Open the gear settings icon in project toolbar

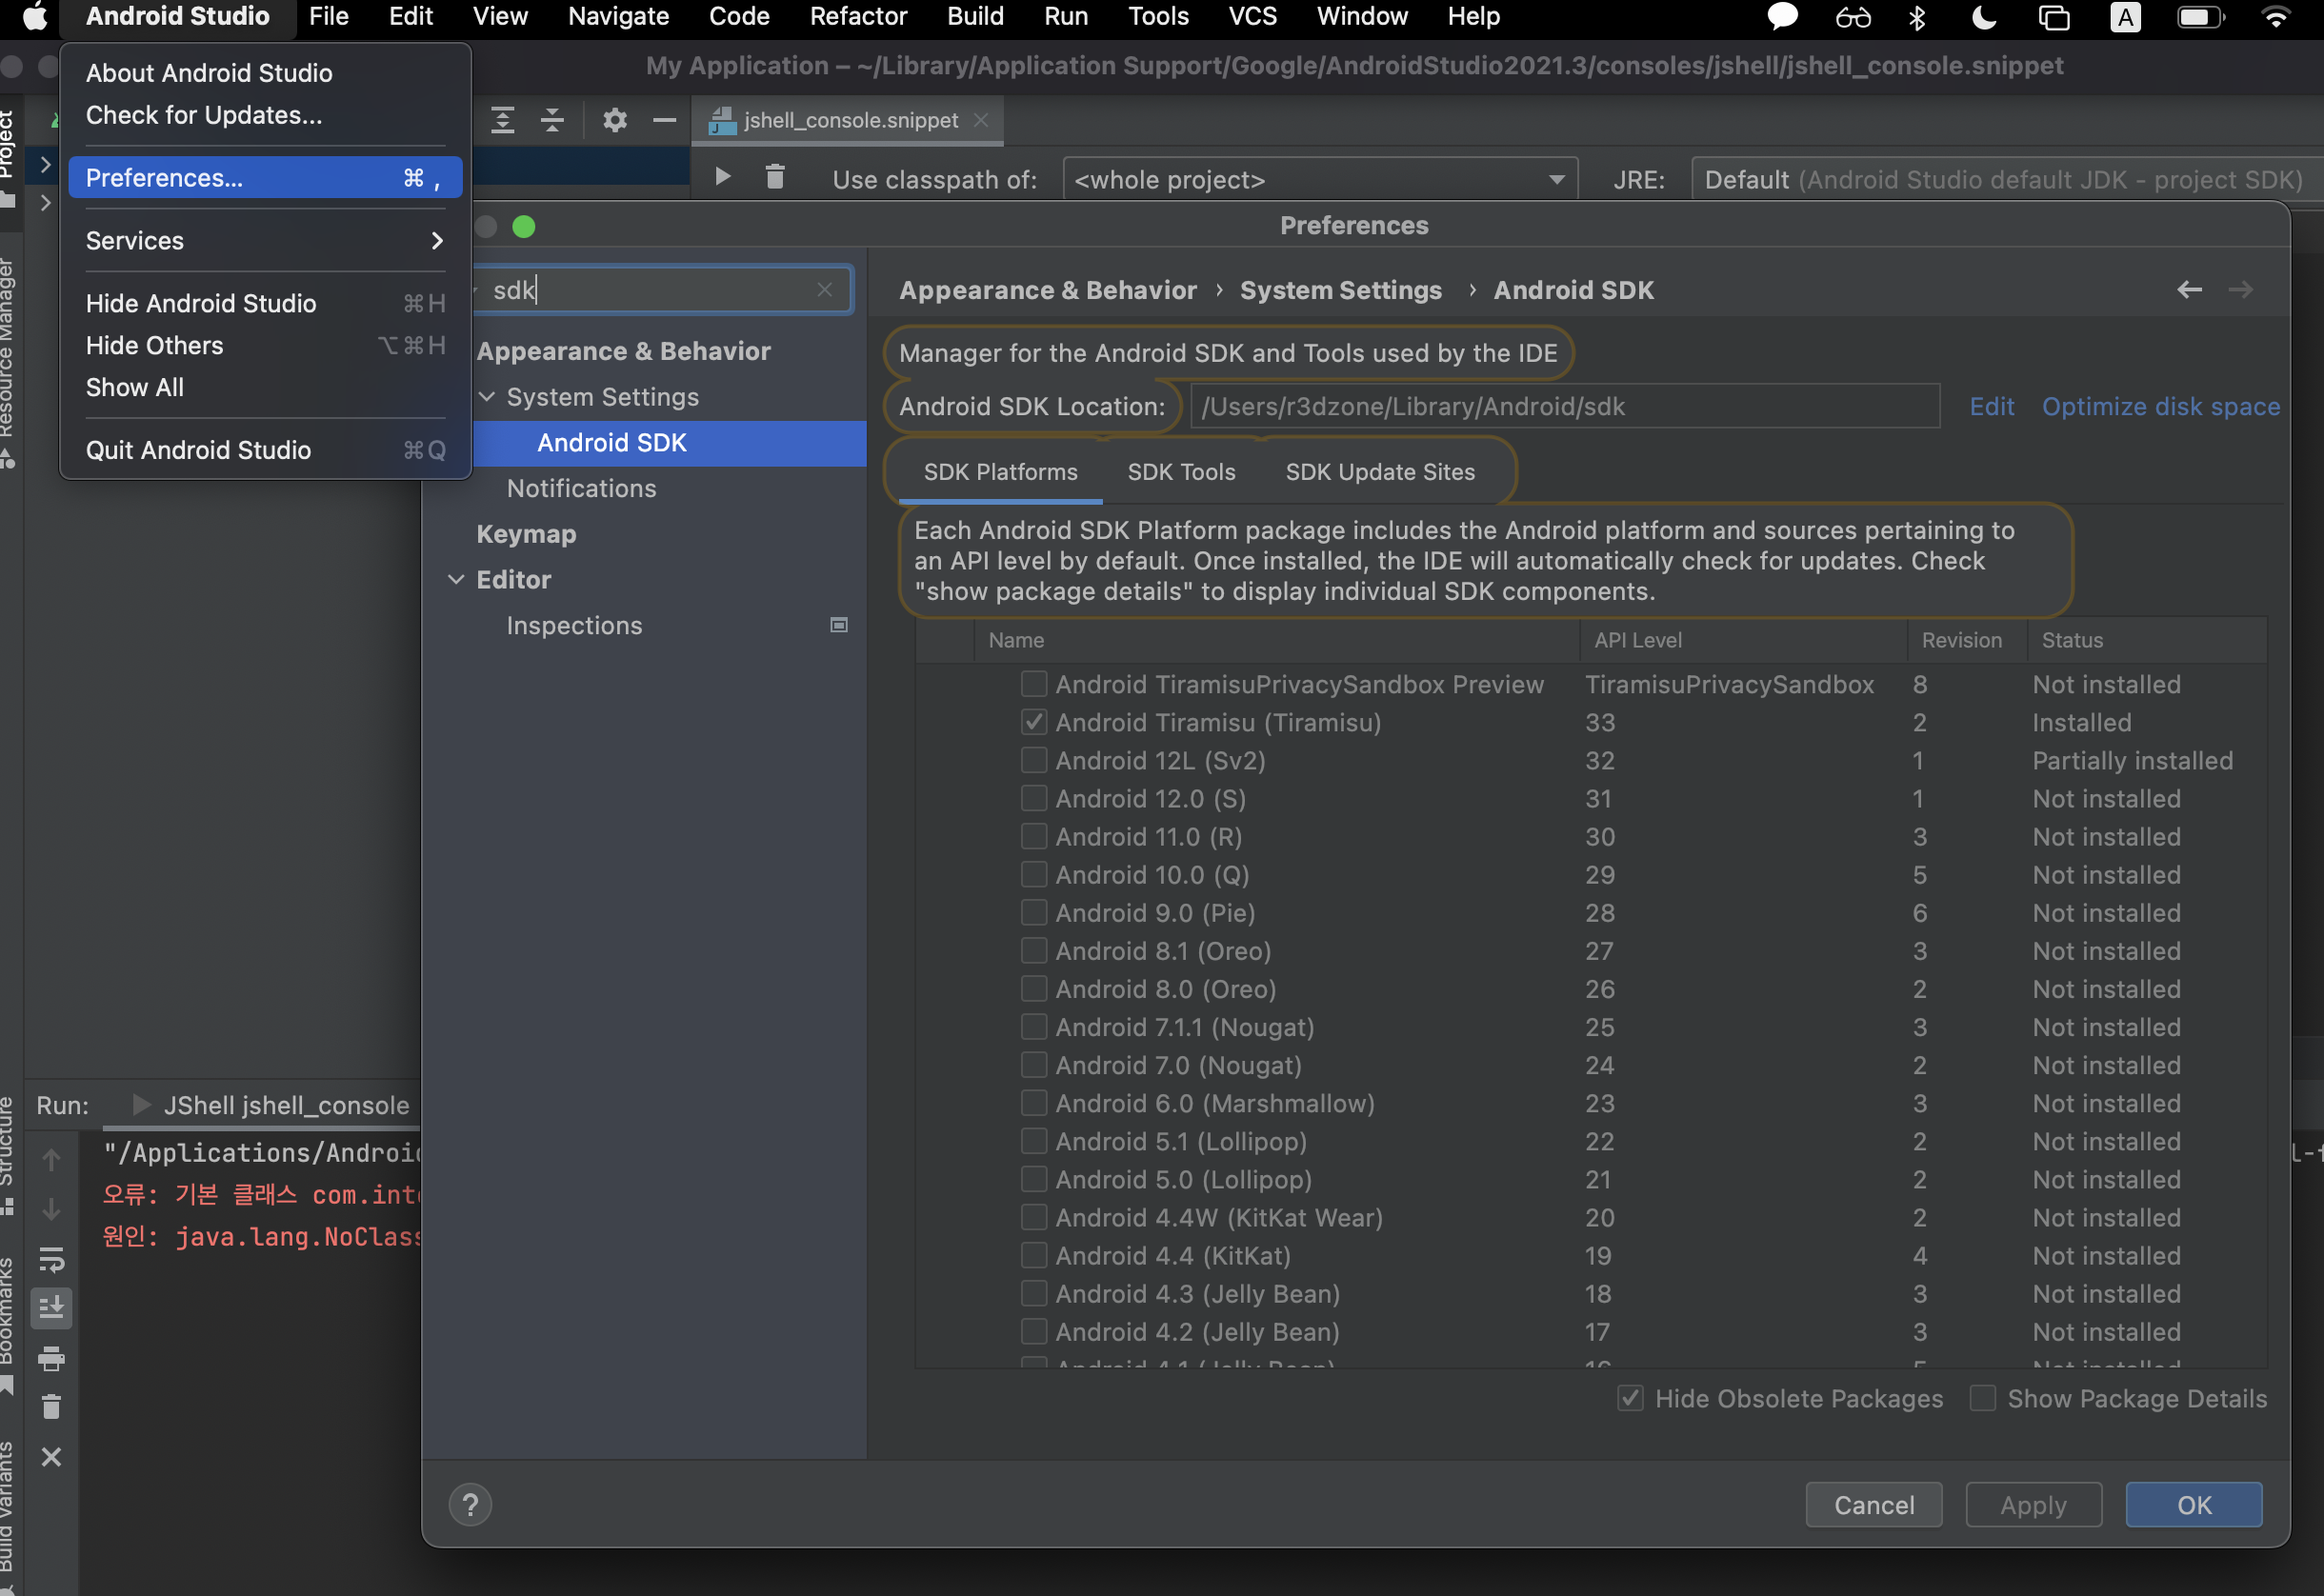click(615, 121)
